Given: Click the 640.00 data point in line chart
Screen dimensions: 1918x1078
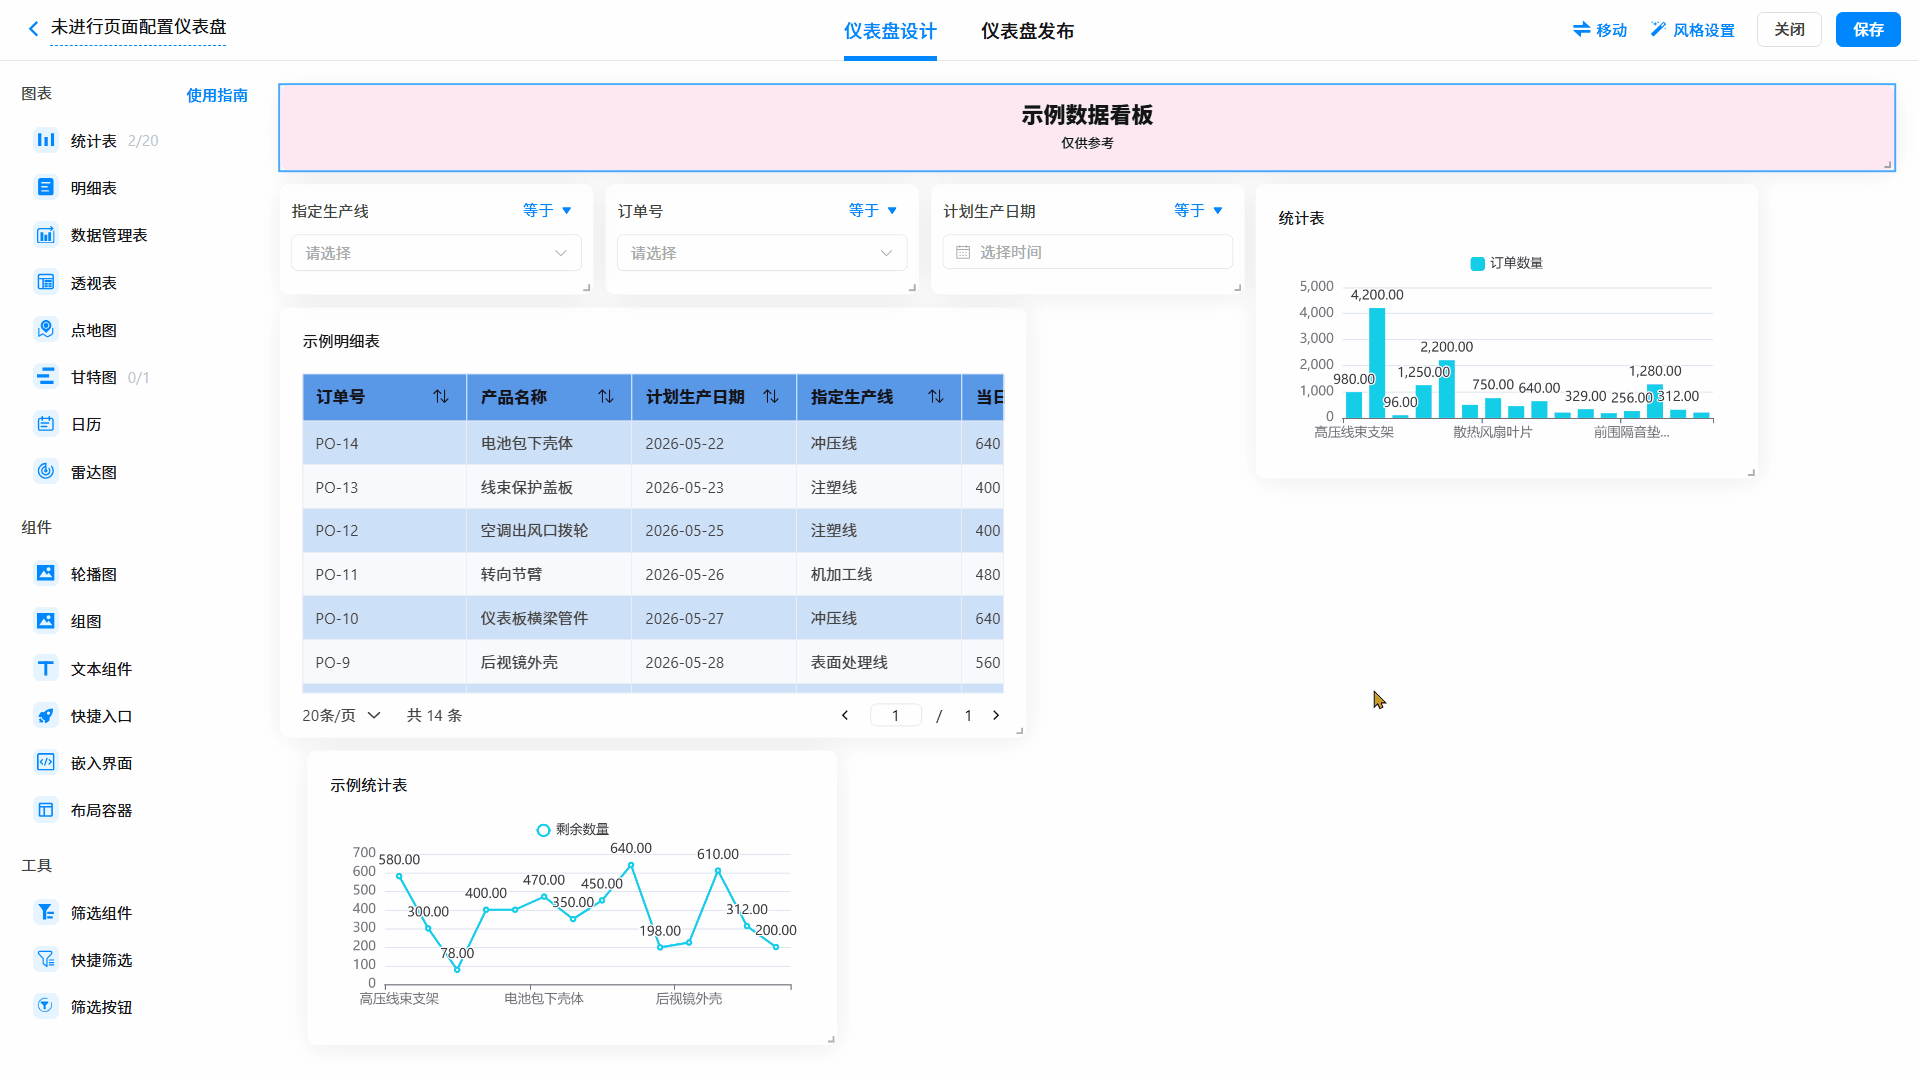Looking at the screenshot, I should coord(631,865).
